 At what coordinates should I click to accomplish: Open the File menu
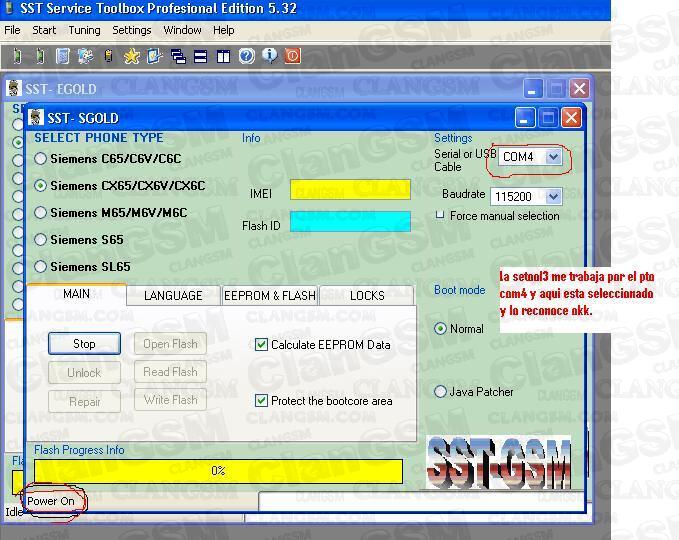tap(12, 30)
